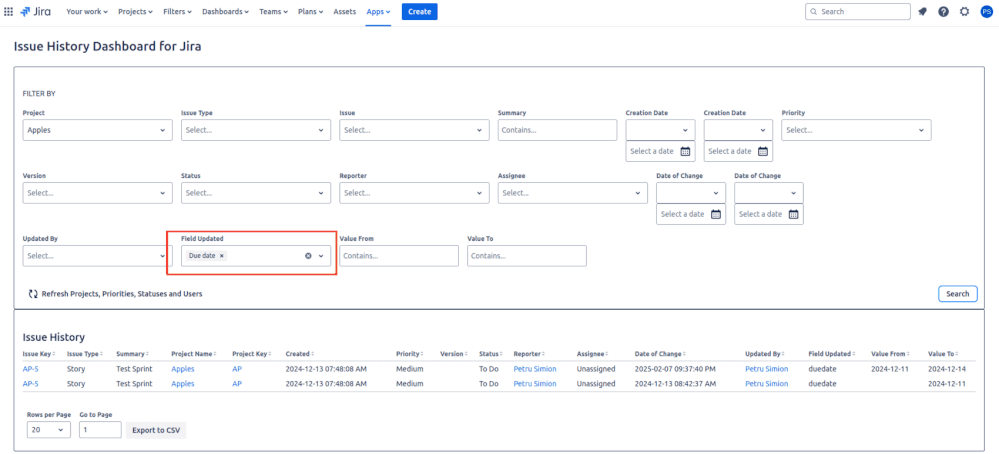This screenshot has width=999, height=454.
Task: Select the 2024-12-14 Value To cell
Action: (x=945, y=369)
